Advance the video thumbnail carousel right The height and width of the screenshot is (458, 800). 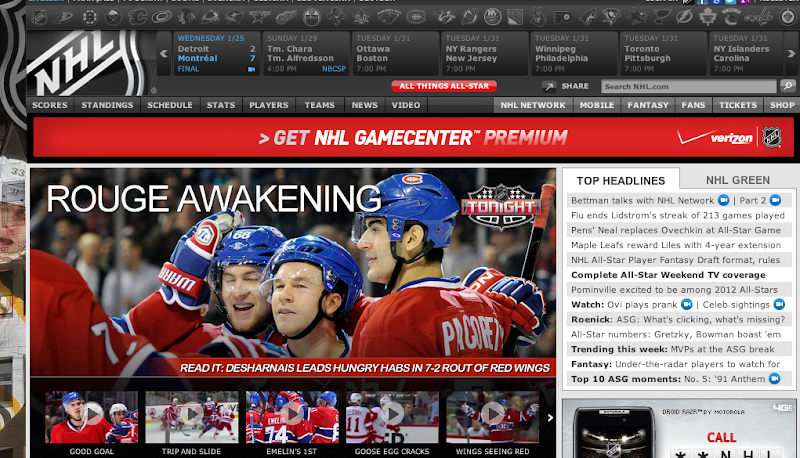[550, 418]
